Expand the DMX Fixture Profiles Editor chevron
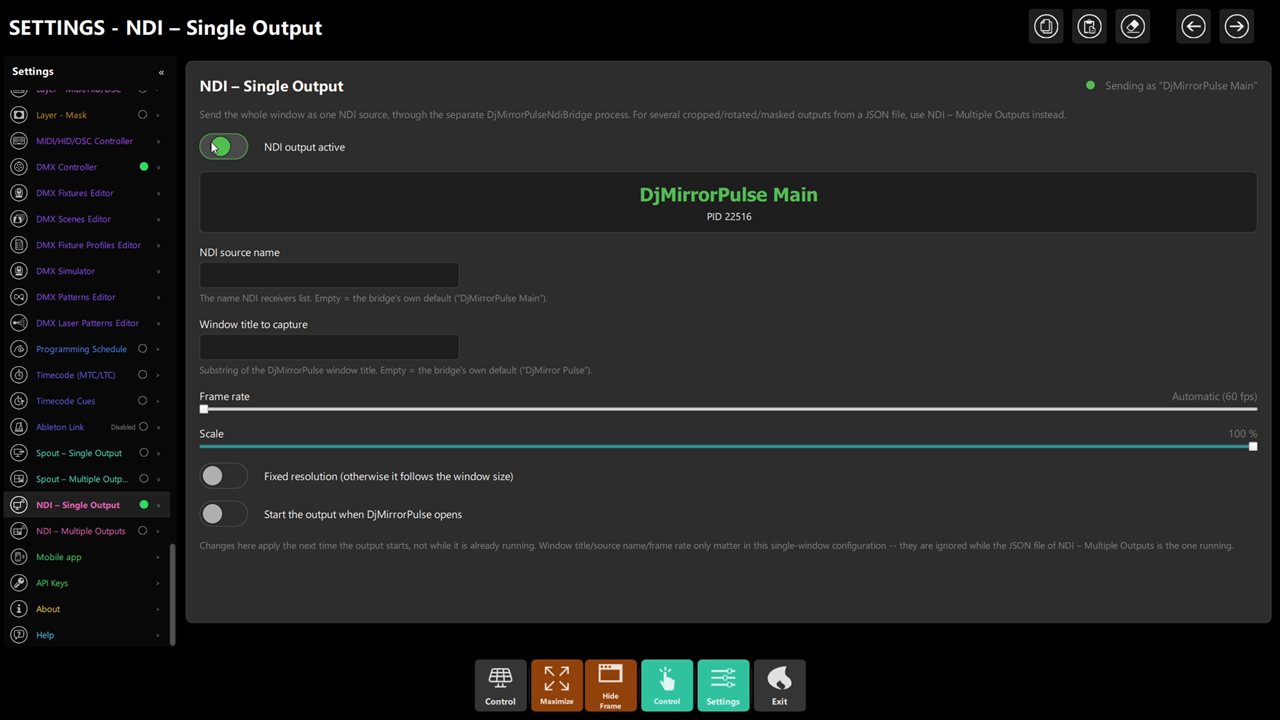The height and width of the screenshot is (720, 1280). click(158, 245)
